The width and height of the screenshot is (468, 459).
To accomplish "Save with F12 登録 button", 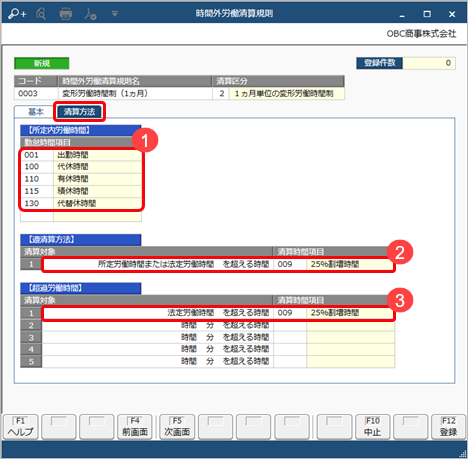I will click(x=448, y=427).
